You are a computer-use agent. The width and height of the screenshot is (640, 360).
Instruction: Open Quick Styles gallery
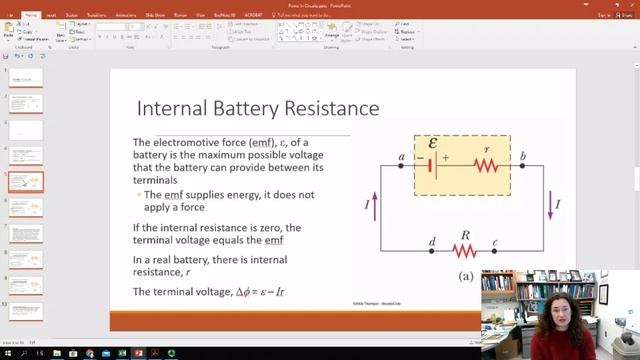click(x=347, y=32)
